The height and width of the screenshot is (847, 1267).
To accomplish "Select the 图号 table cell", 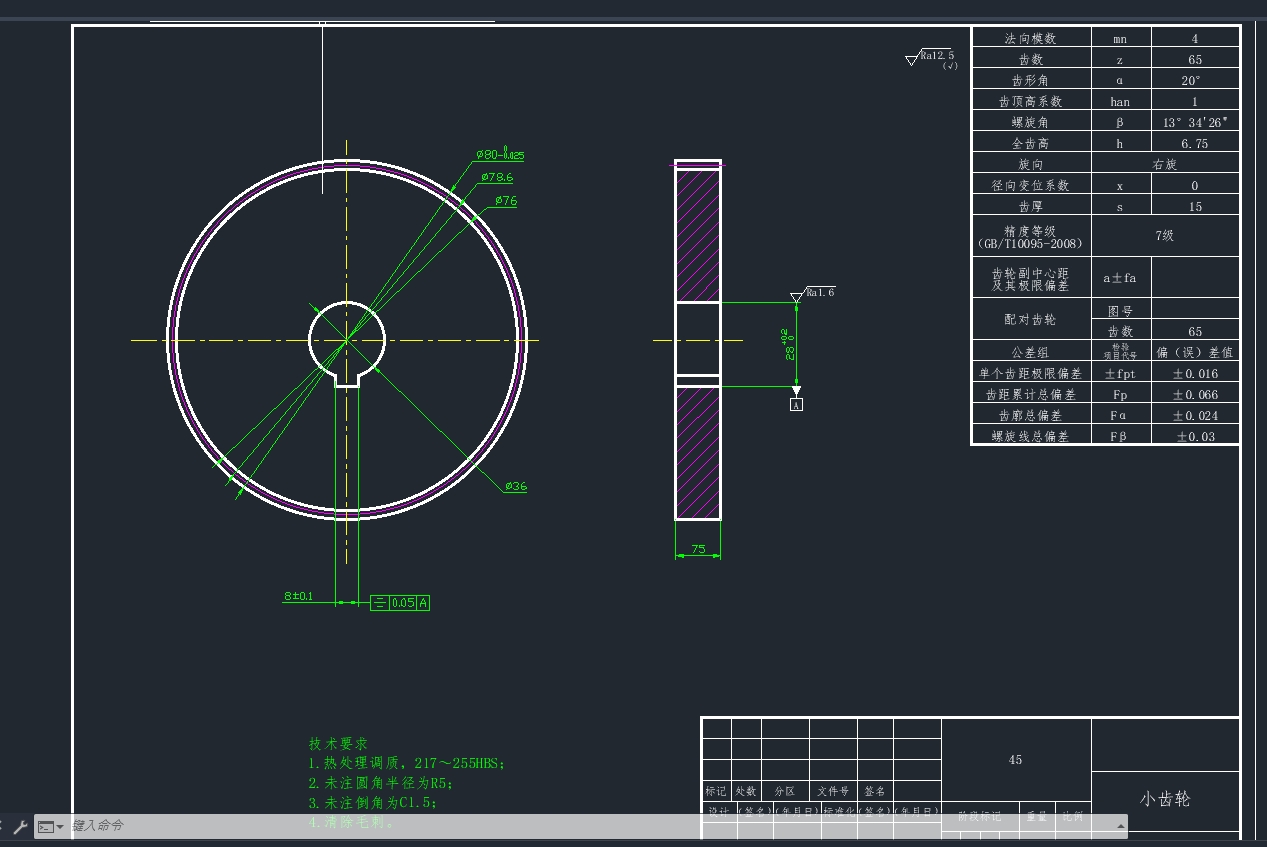I will pyautogui.click(x=1120, y=310).
